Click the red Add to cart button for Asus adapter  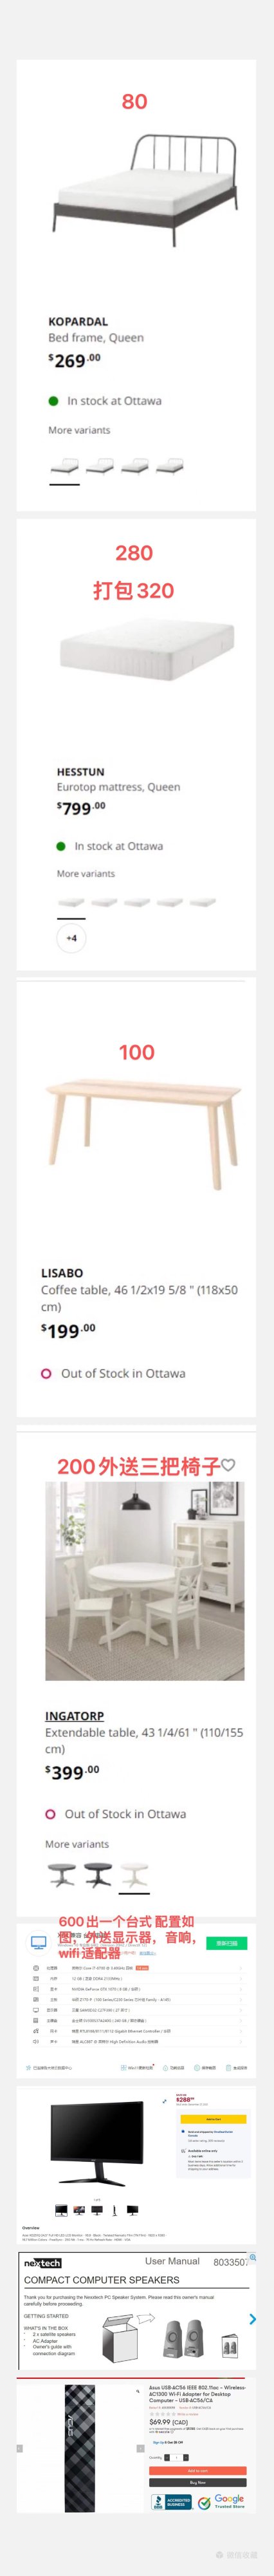[x=198, y=2470]
